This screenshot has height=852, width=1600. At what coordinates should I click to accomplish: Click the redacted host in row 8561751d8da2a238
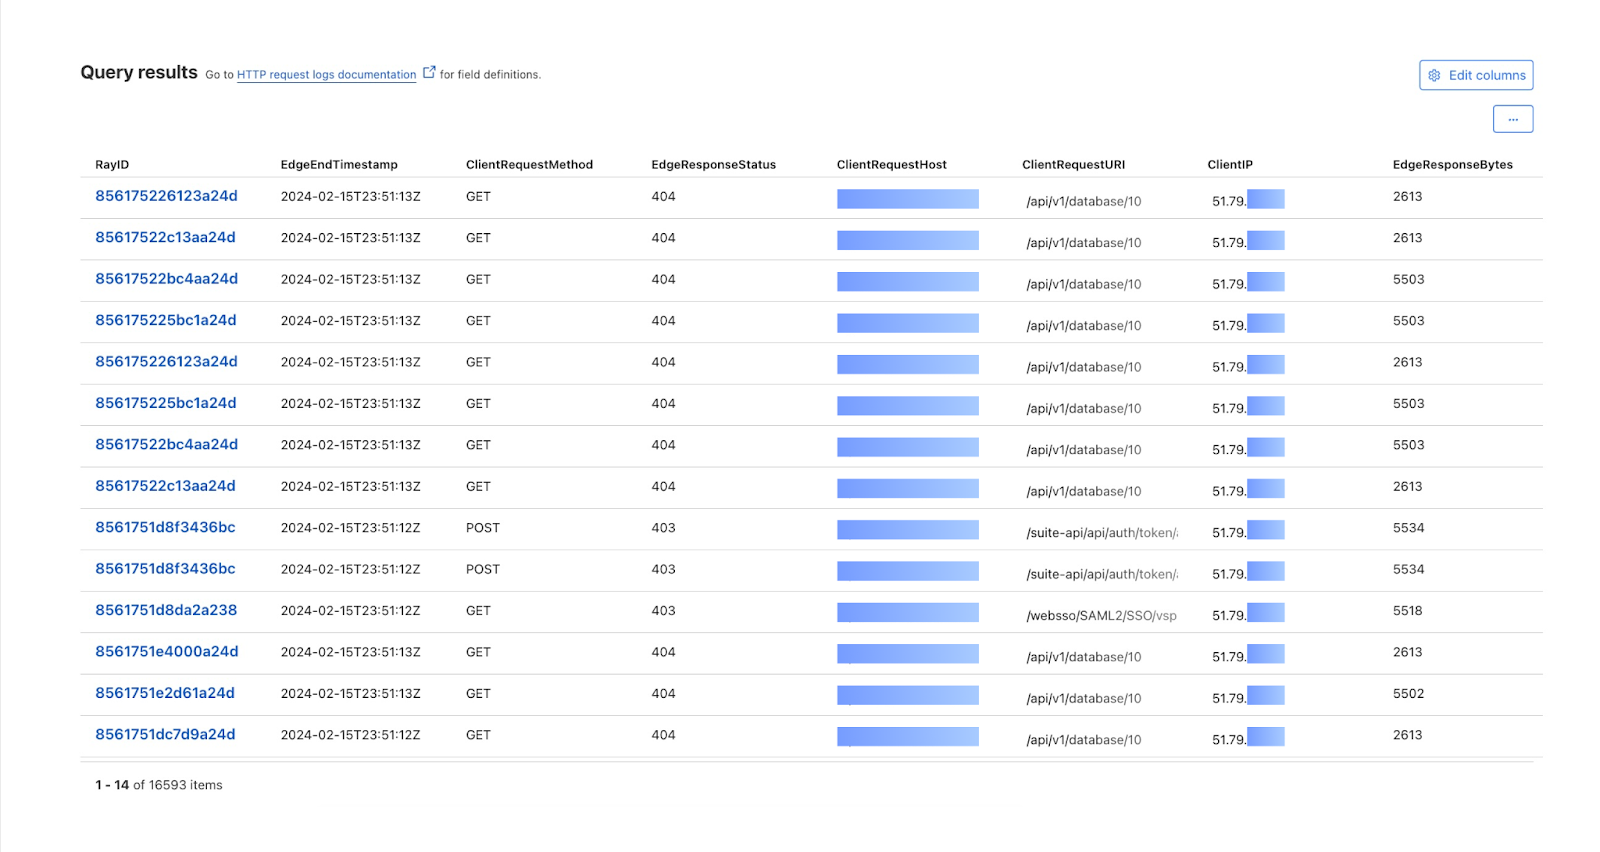point(908,612)
